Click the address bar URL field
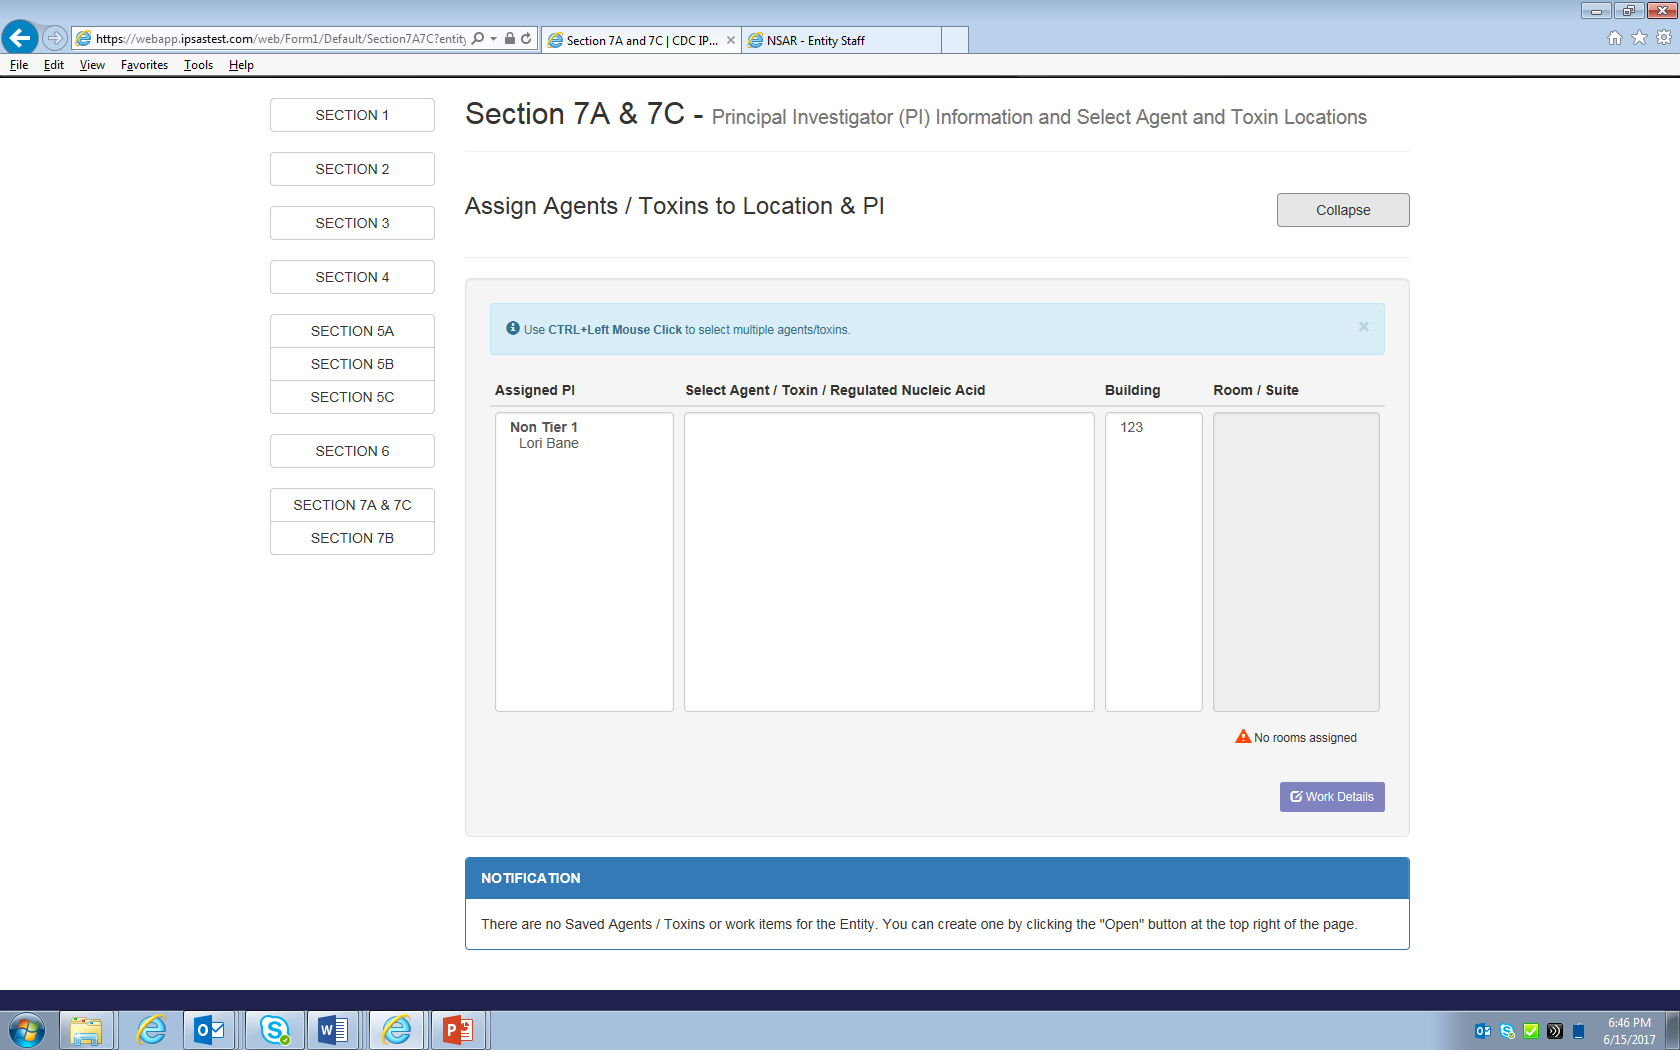1680x1050 pixels. click(281, 39)
